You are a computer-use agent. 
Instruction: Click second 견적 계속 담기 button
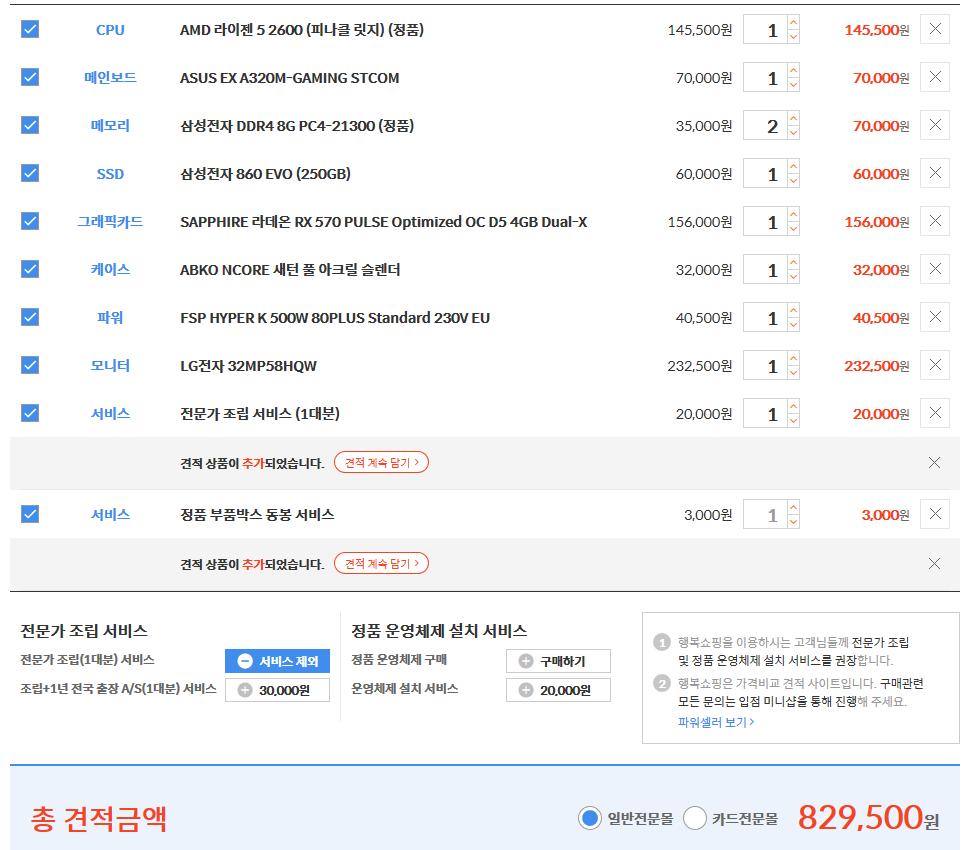(382, 563)
